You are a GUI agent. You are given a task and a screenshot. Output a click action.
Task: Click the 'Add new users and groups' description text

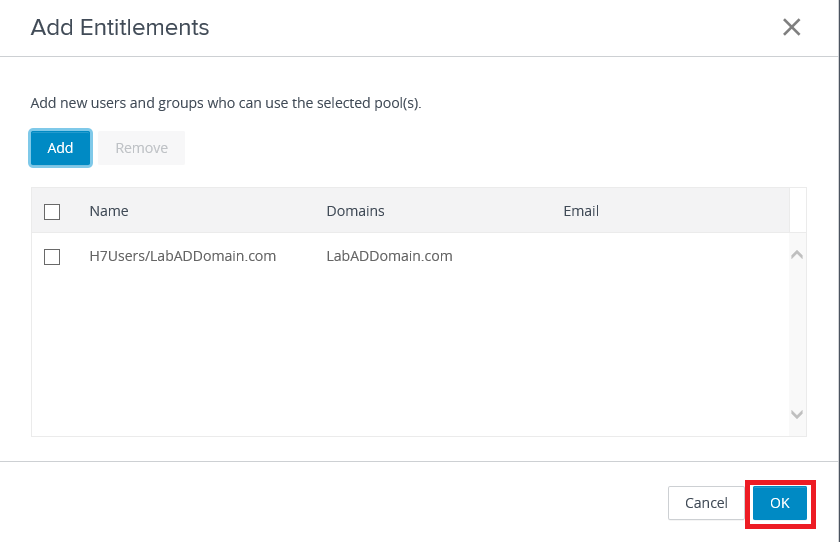pos(226,103)
